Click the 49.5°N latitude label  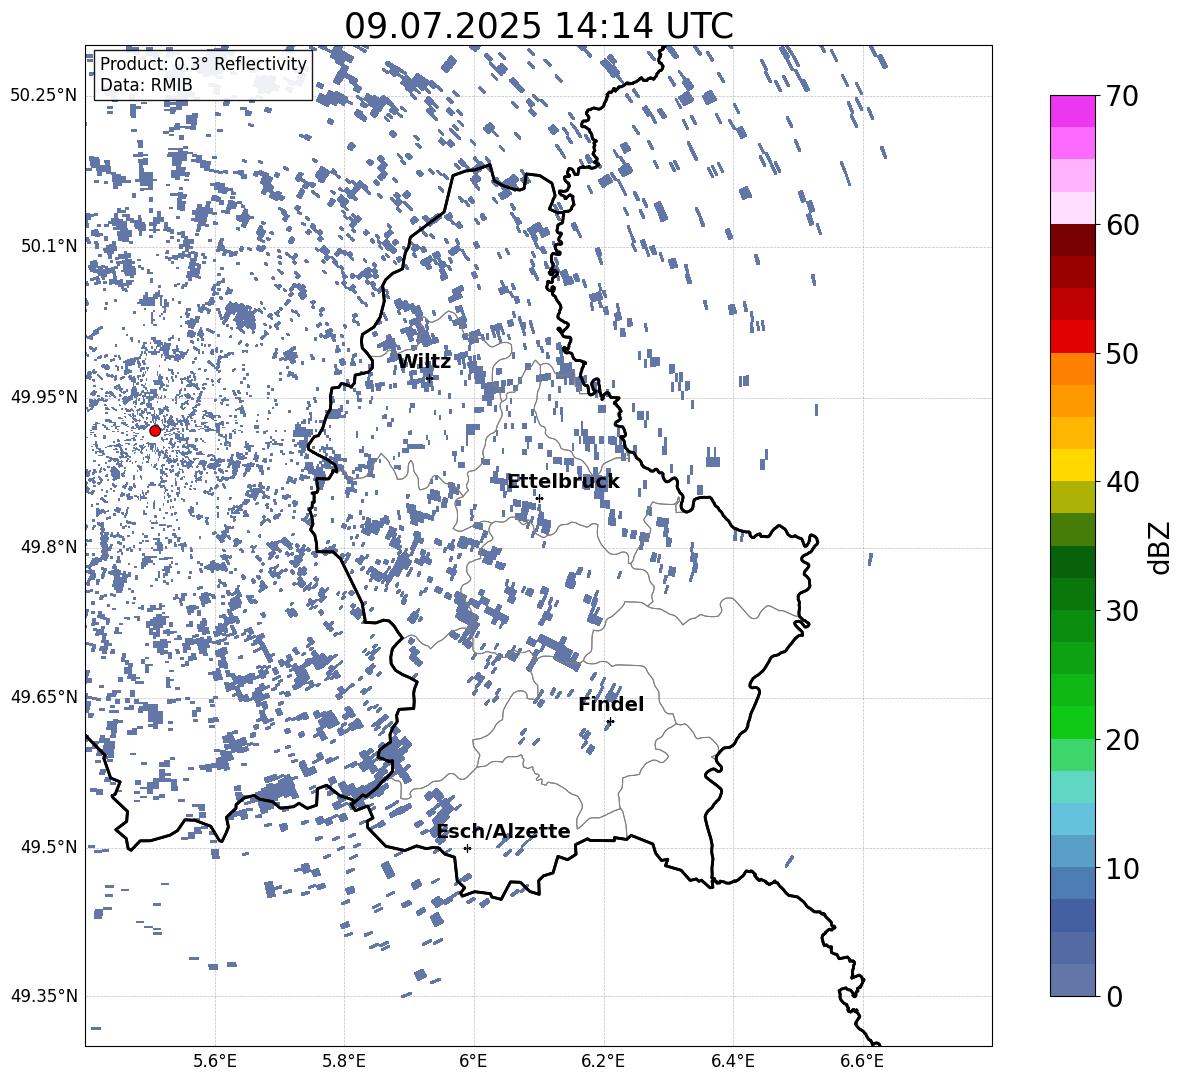pos(48,847)
